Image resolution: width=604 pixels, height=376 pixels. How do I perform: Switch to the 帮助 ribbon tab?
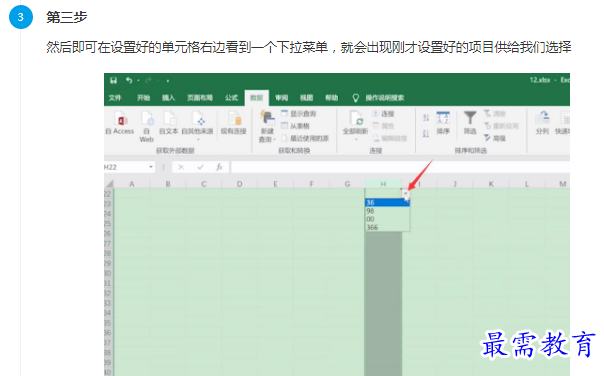coord(331,97)
